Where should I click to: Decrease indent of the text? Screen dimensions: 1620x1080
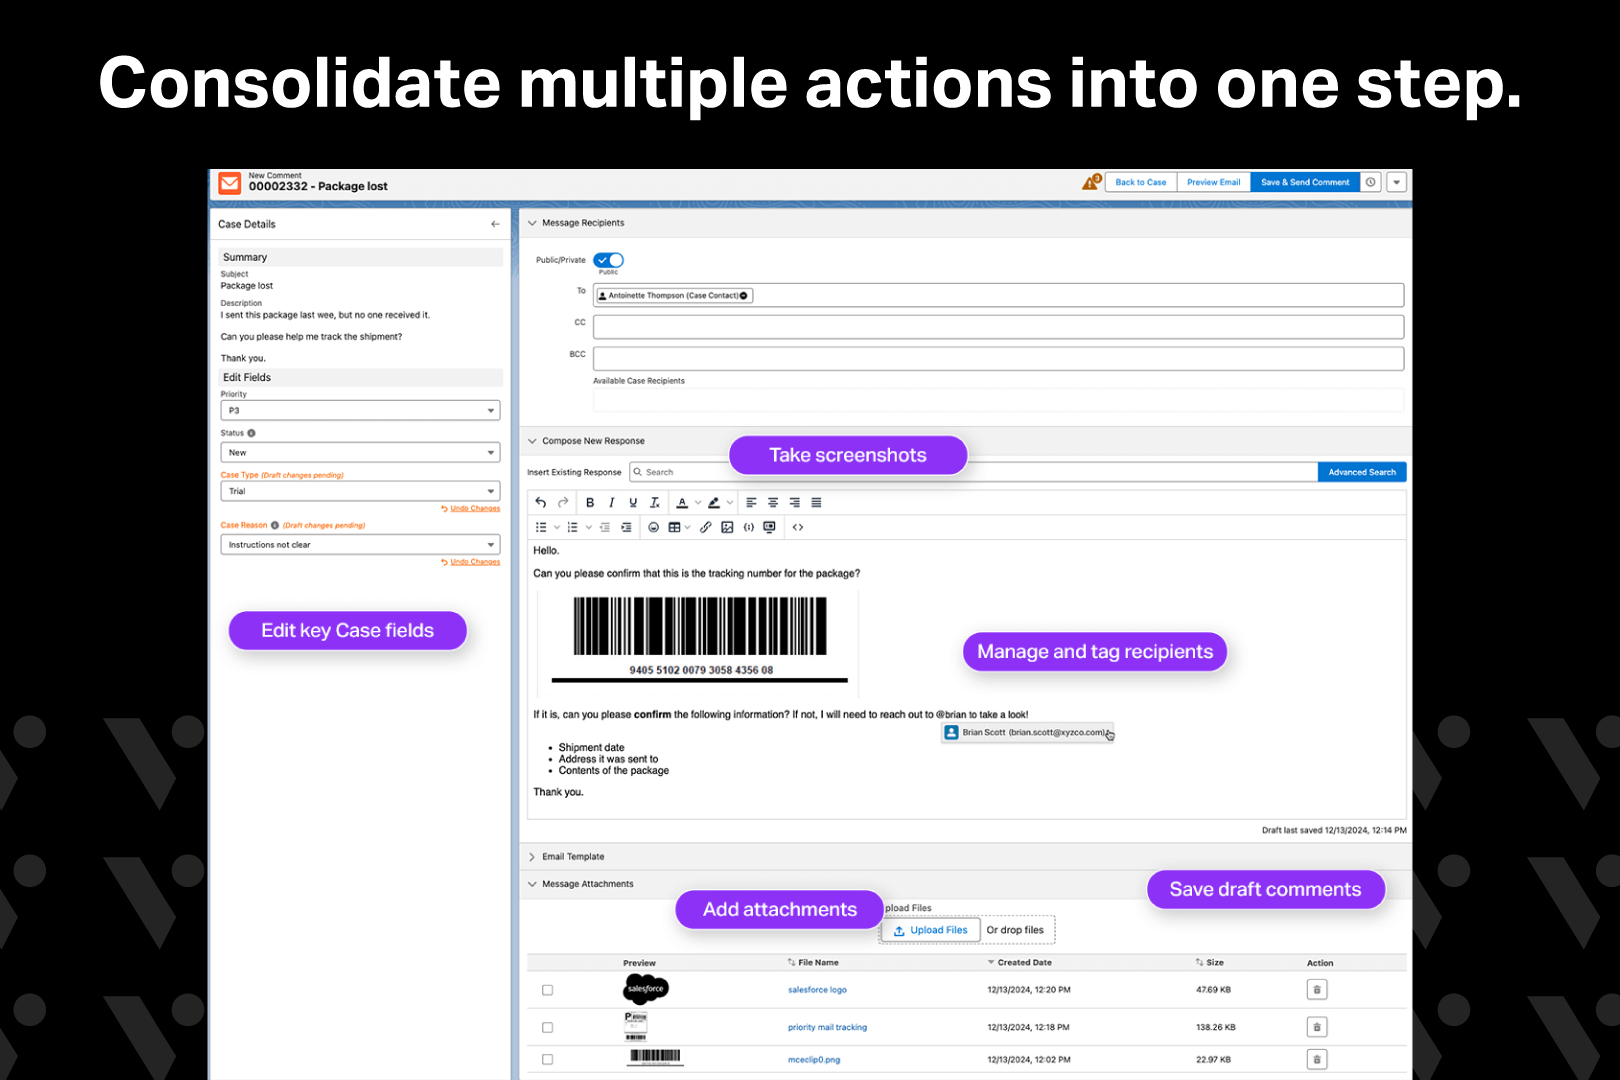[604, 527]
